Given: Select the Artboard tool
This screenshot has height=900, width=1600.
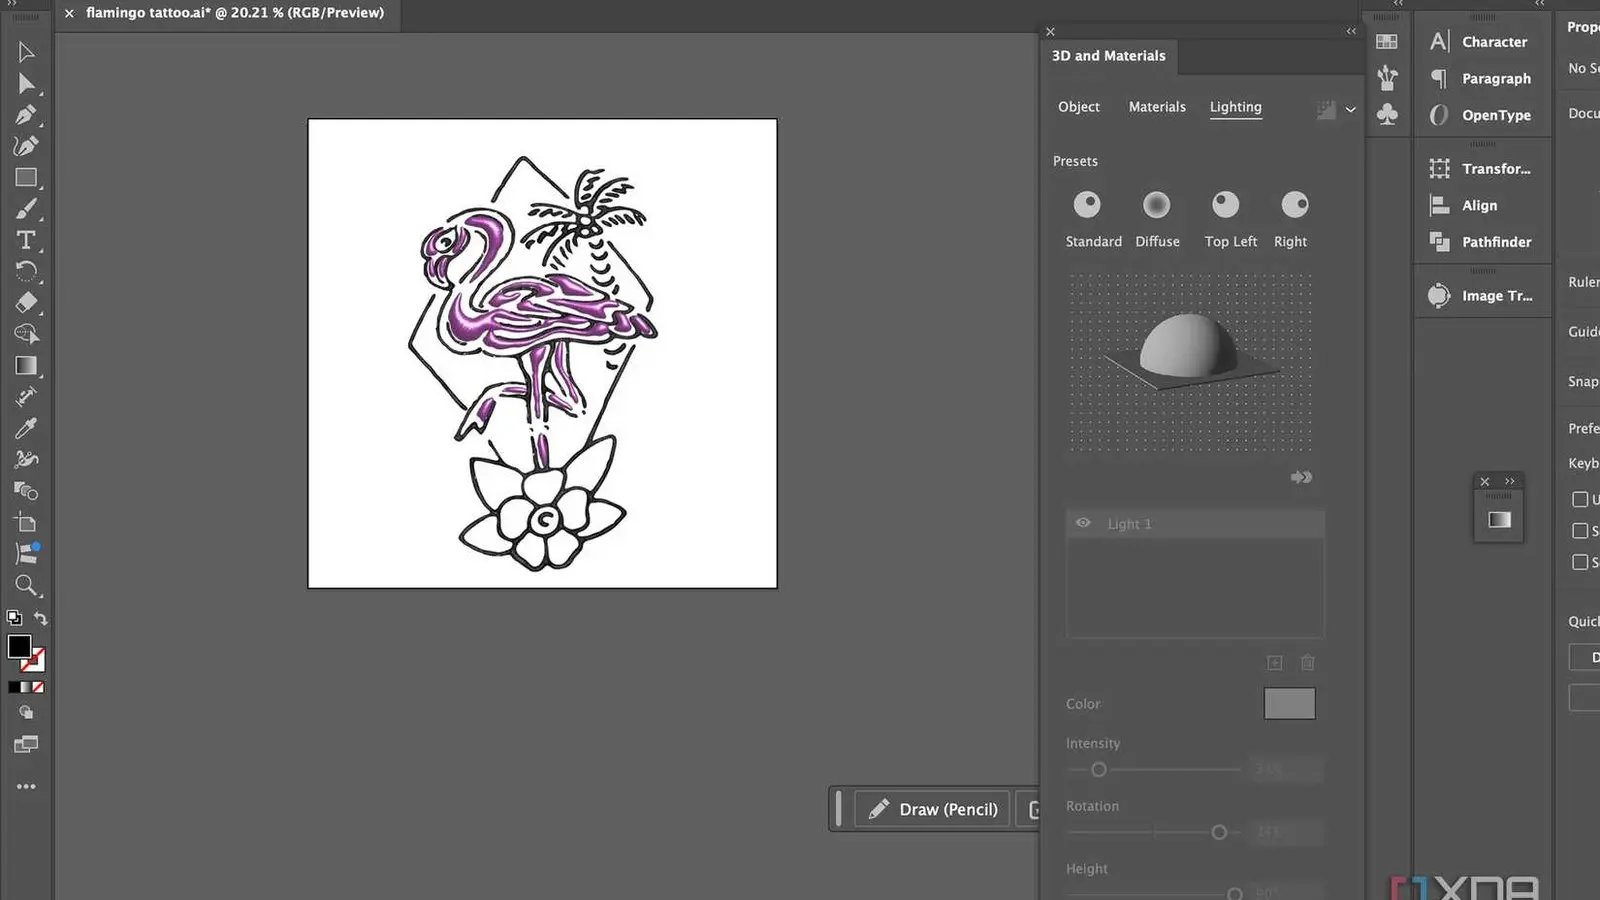Looking at the screenshot, I should [x=26, y=522].
